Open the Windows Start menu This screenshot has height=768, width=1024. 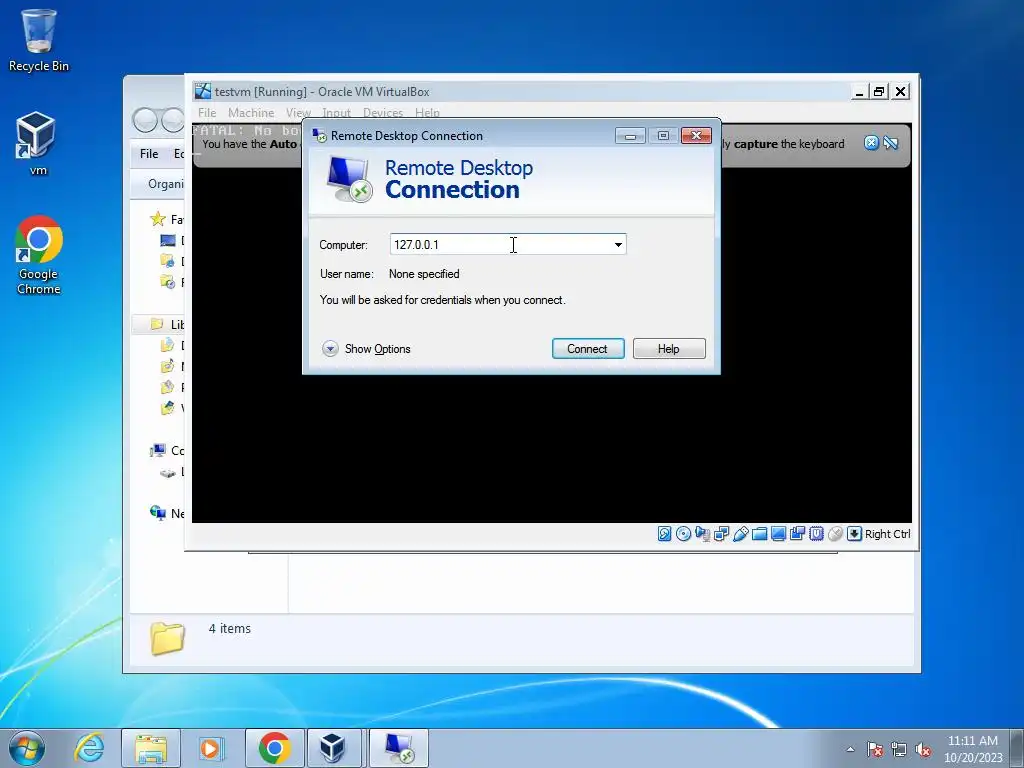pos(27,748)
